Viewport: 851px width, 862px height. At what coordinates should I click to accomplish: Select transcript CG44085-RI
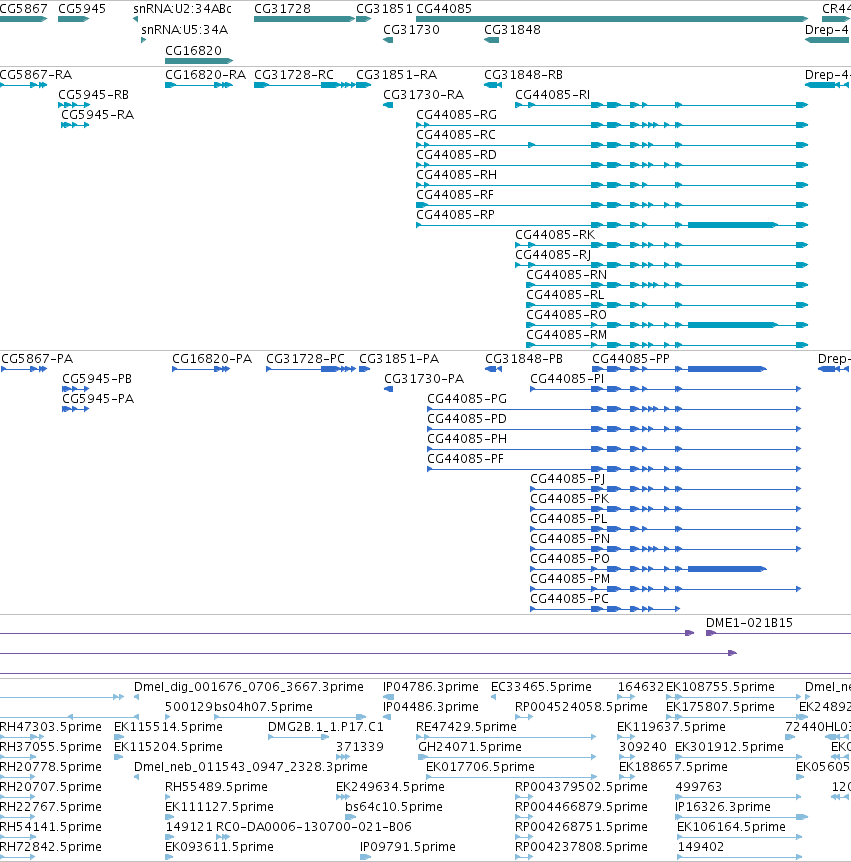click(552, 95)
